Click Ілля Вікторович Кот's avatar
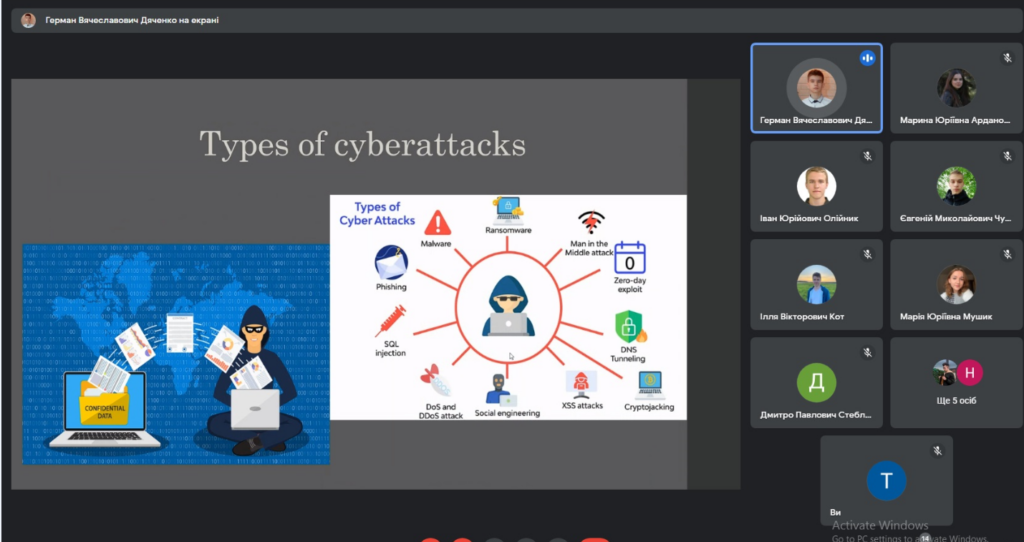Screen dimensions: 1024x542 point(816,284)
